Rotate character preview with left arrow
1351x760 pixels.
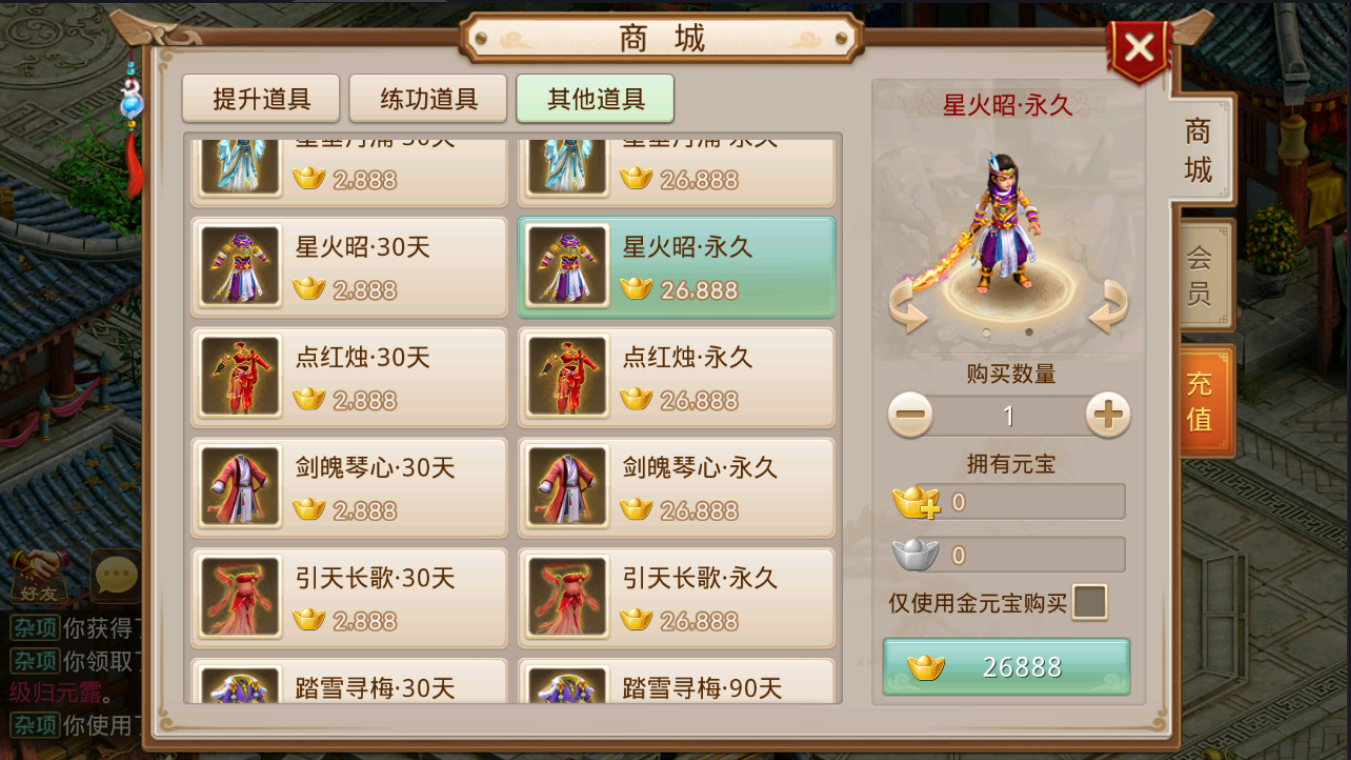click(908, 306)
